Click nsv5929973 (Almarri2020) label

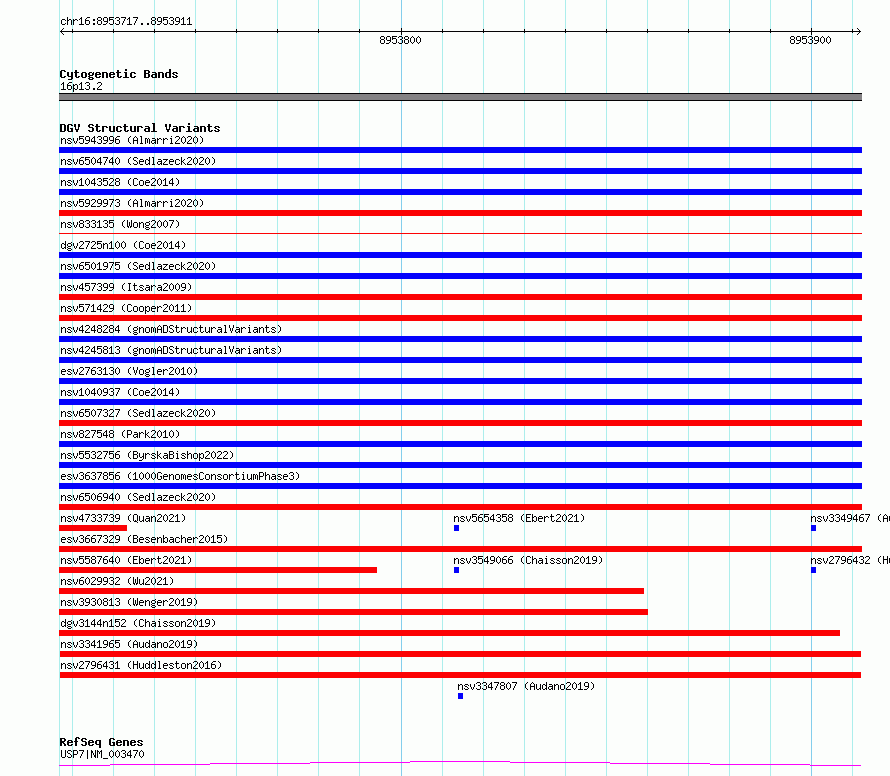[x=132, y=203]
